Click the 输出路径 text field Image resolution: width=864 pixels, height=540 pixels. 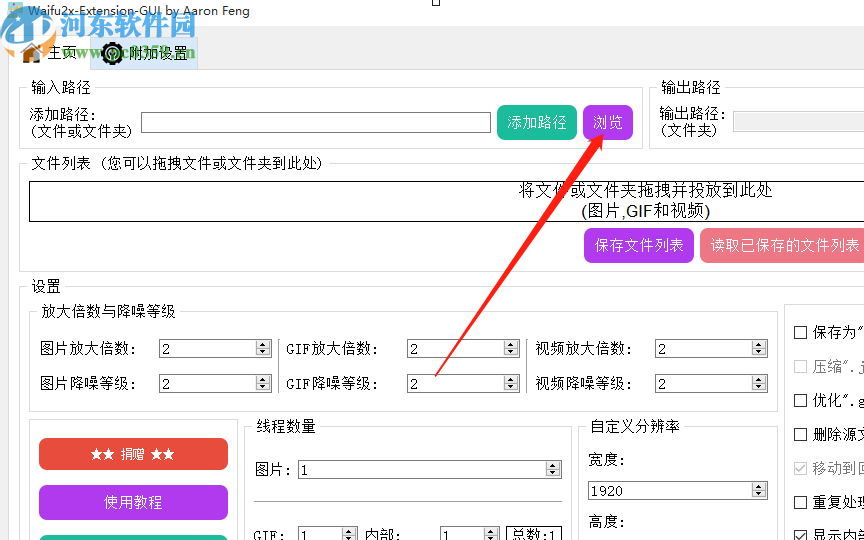pos(798,122)
